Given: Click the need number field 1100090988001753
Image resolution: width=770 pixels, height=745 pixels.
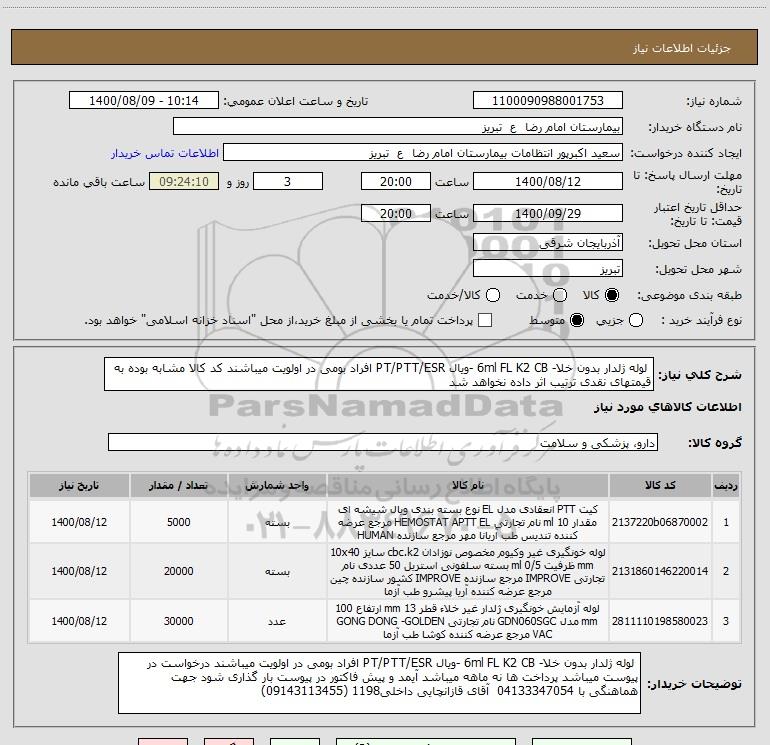Looking at the screenshot, I should [x=548, y=101].
